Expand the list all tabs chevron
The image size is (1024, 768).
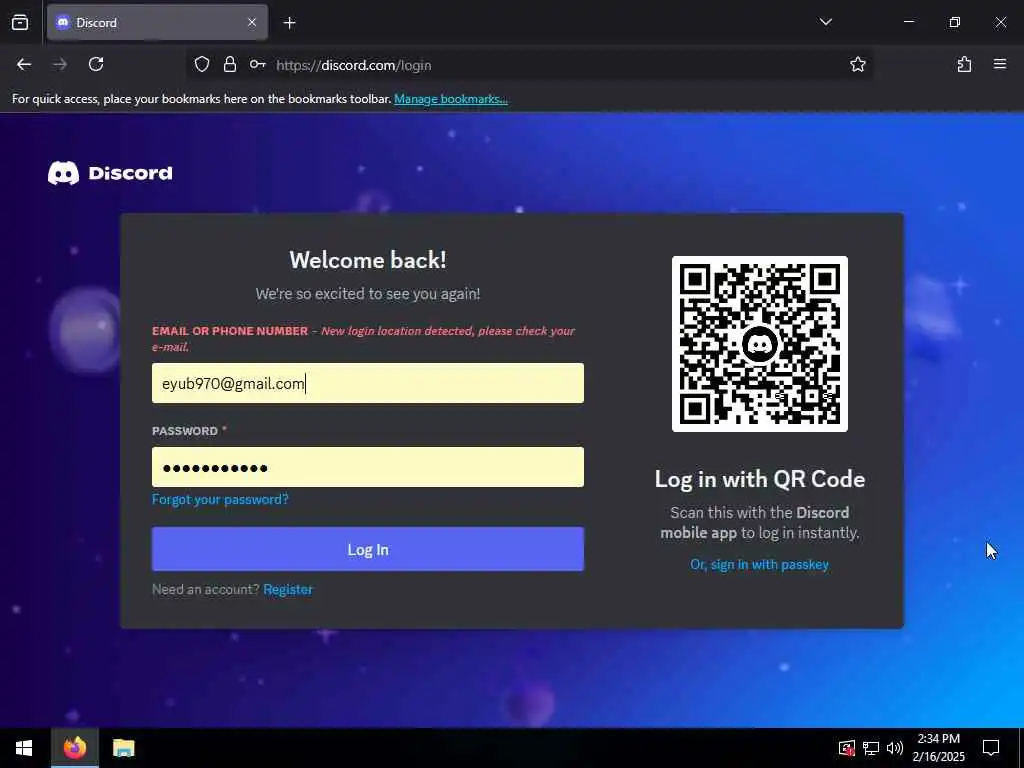point(825,22)
